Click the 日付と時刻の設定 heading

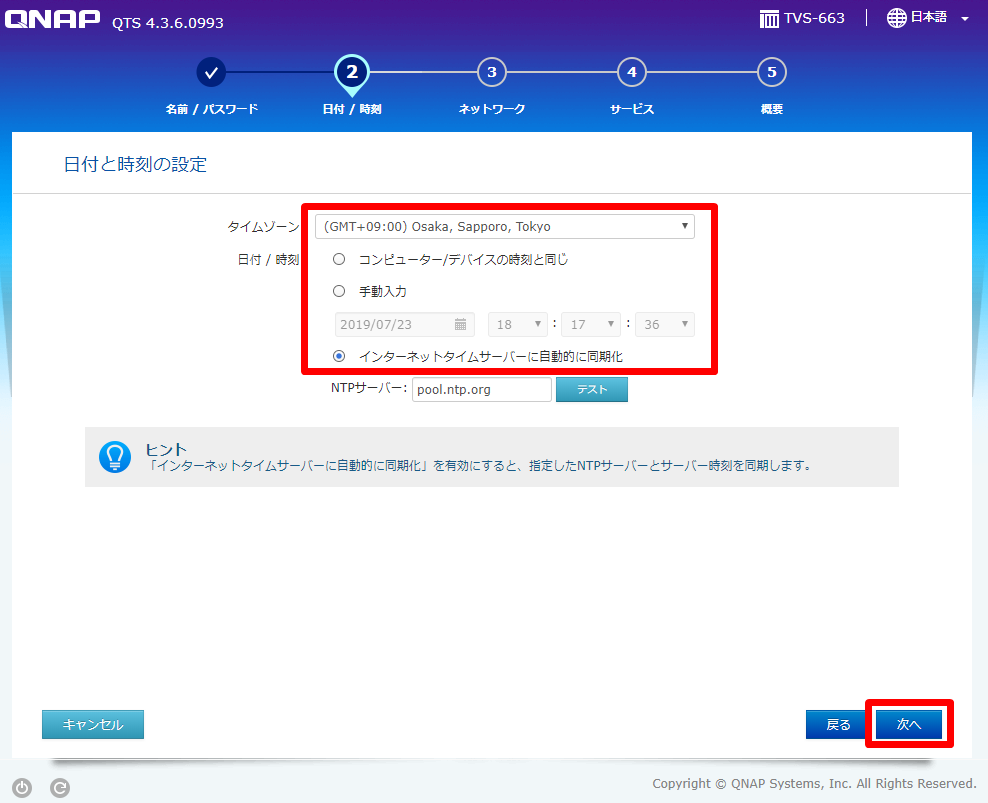click(135, 165)
